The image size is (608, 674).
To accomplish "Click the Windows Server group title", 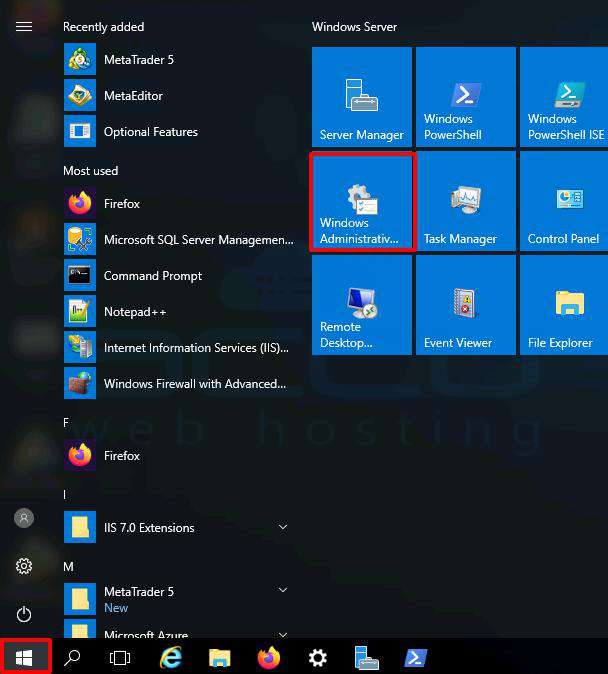I will (x=354, y=27).
